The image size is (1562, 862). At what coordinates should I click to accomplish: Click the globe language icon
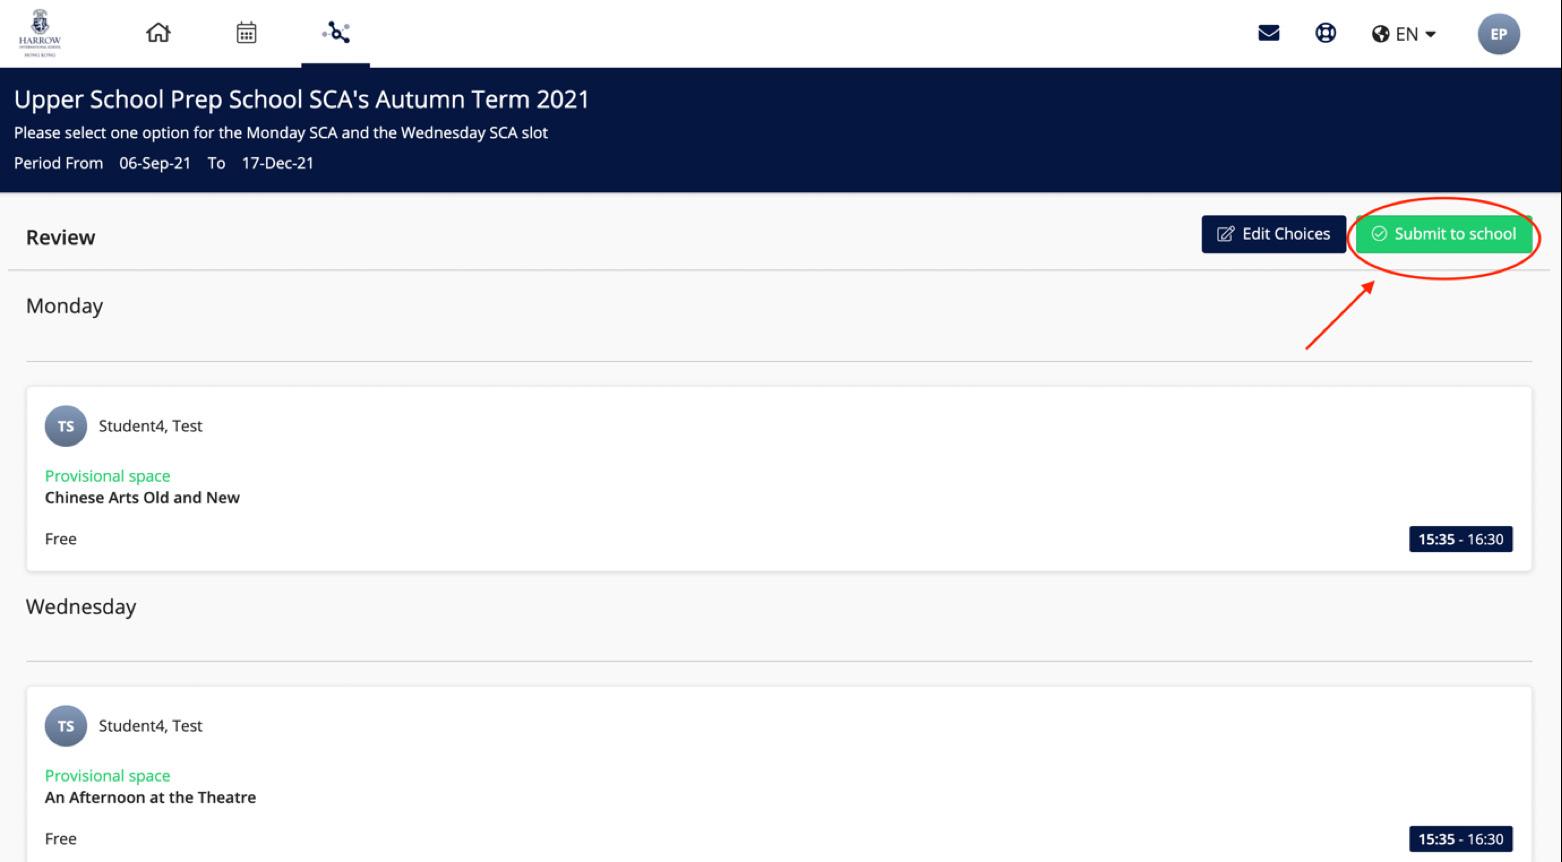click(1381, 35)
